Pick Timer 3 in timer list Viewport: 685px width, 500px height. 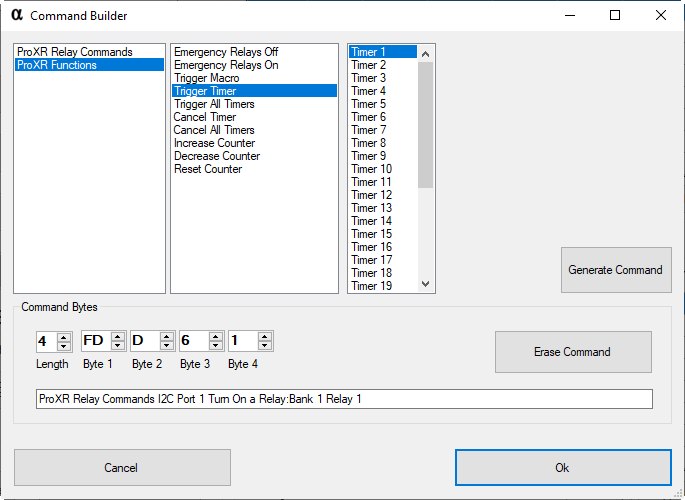[383, 78]
